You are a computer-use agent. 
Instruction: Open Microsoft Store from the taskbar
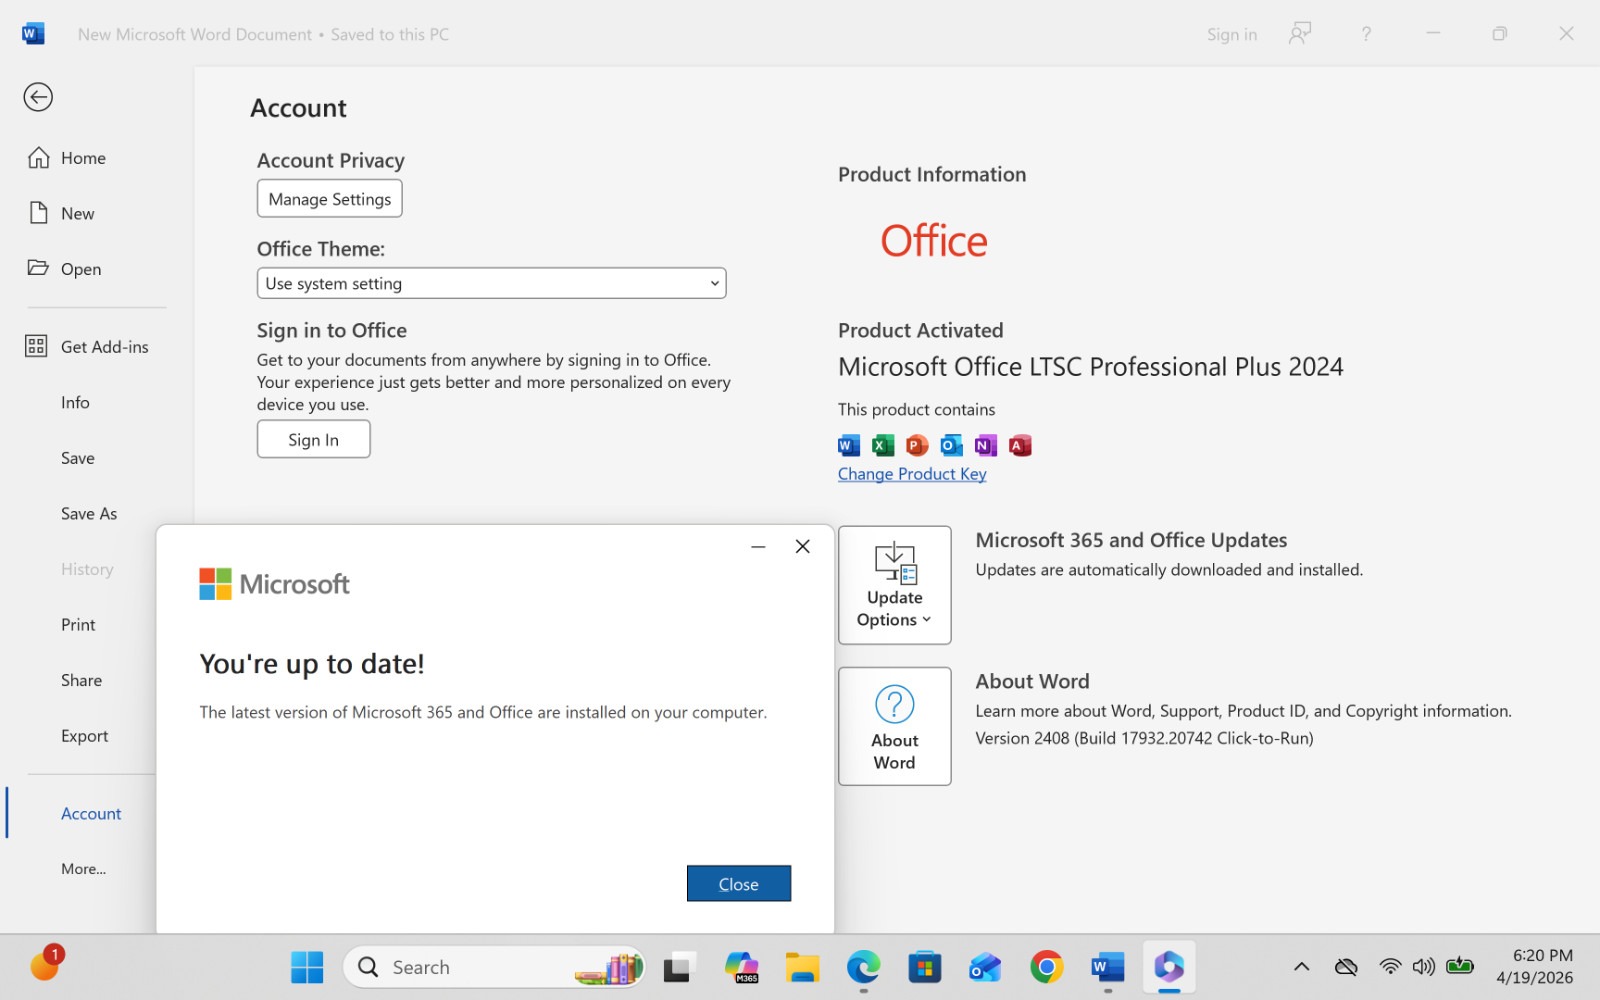[x=924, y=967]
